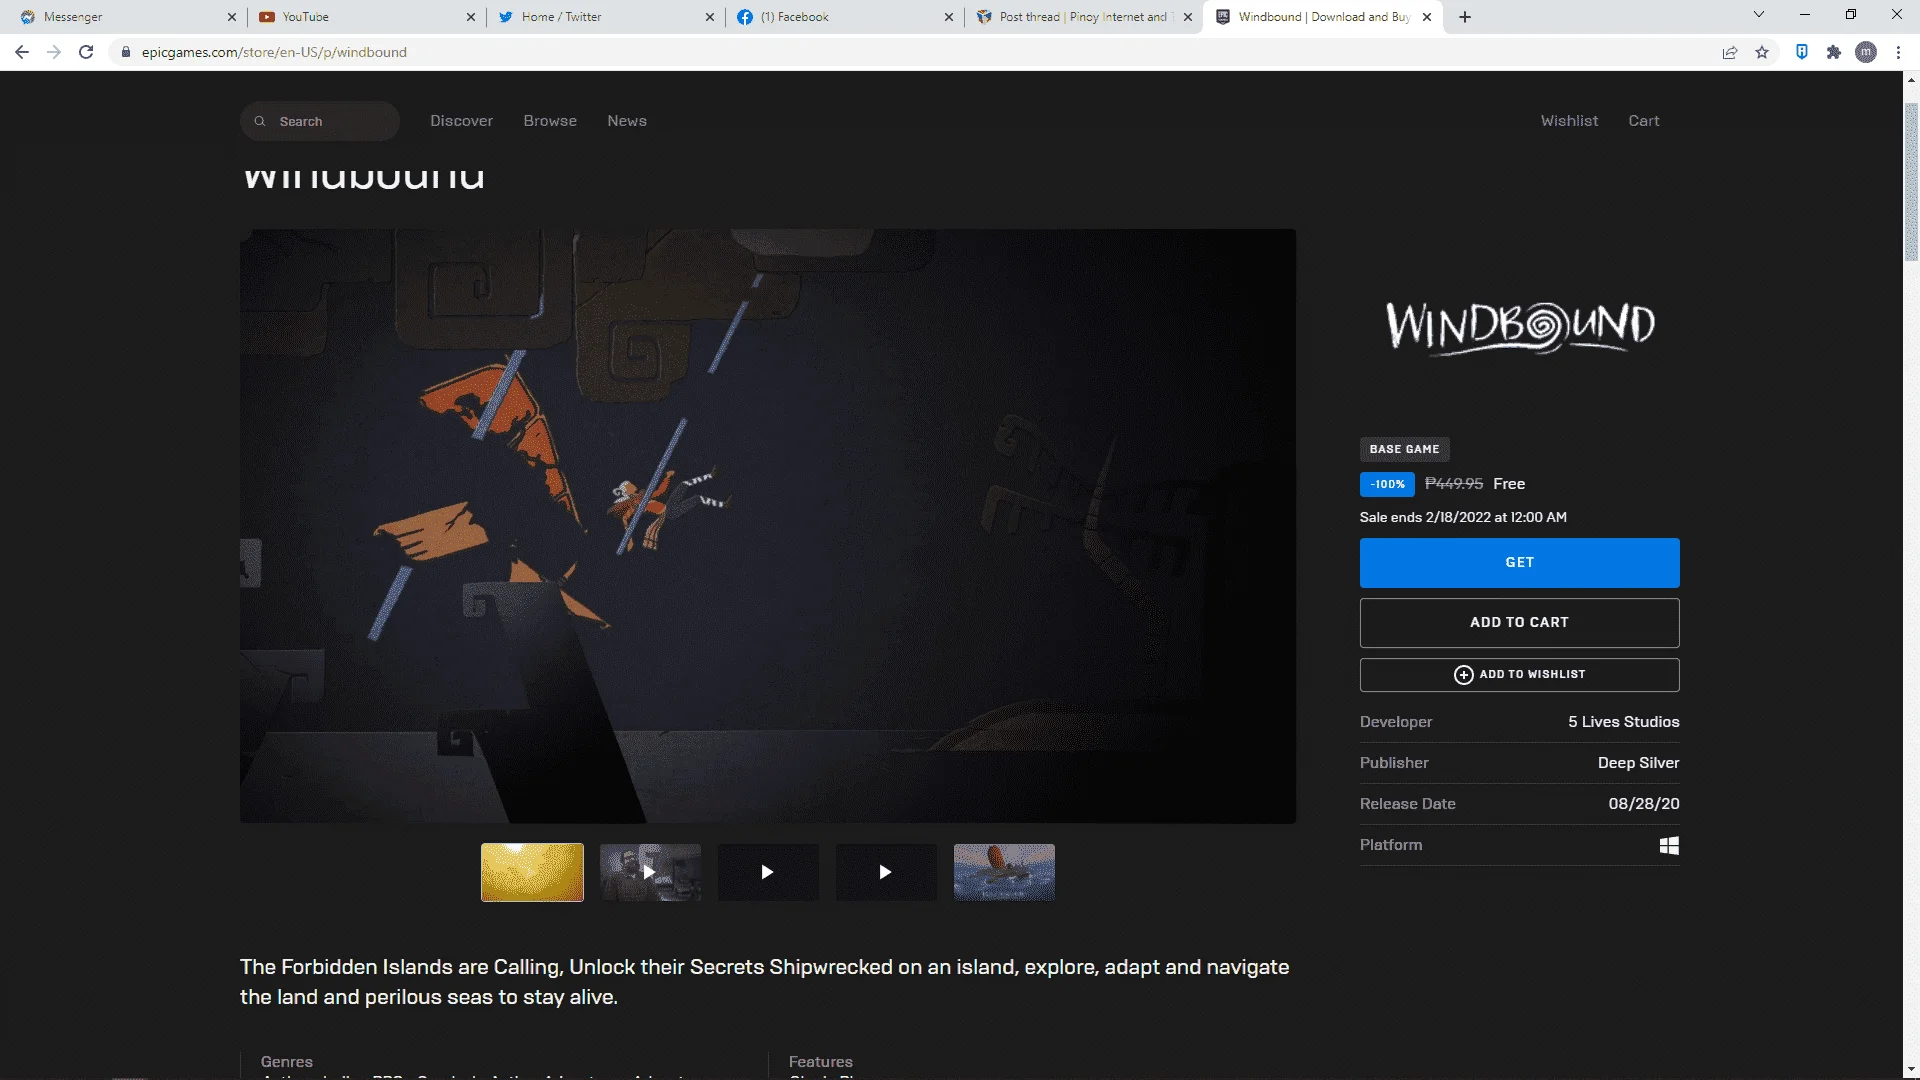The height and width of the screenshot is (1080, 1920).
Task: Play the fourth video thumbnail
Action: point(886,872)
